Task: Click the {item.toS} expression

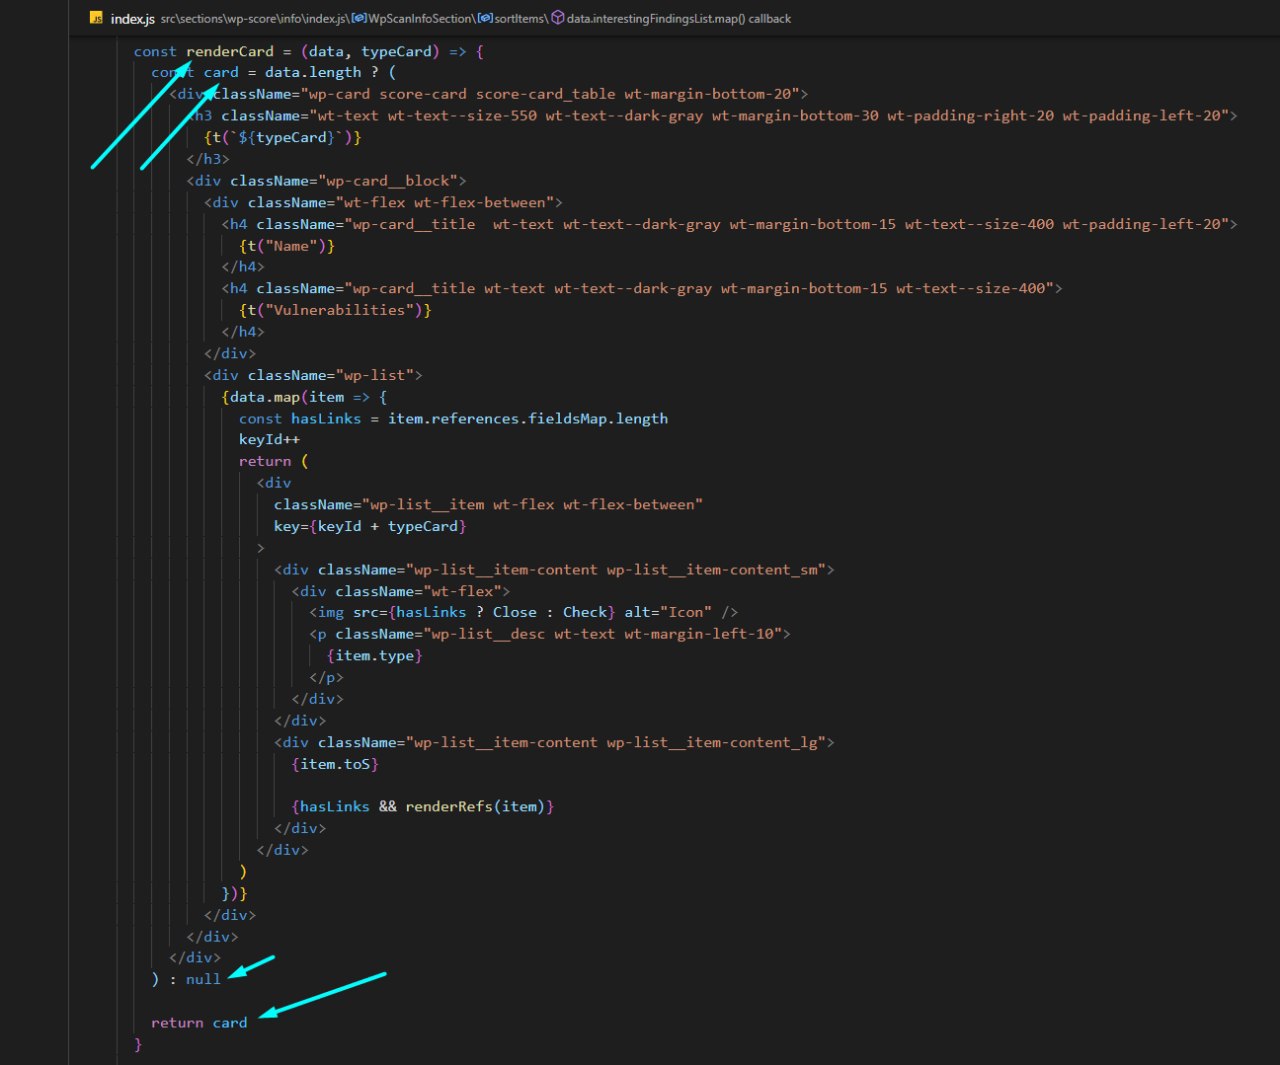Action: (x=335, y=764)
